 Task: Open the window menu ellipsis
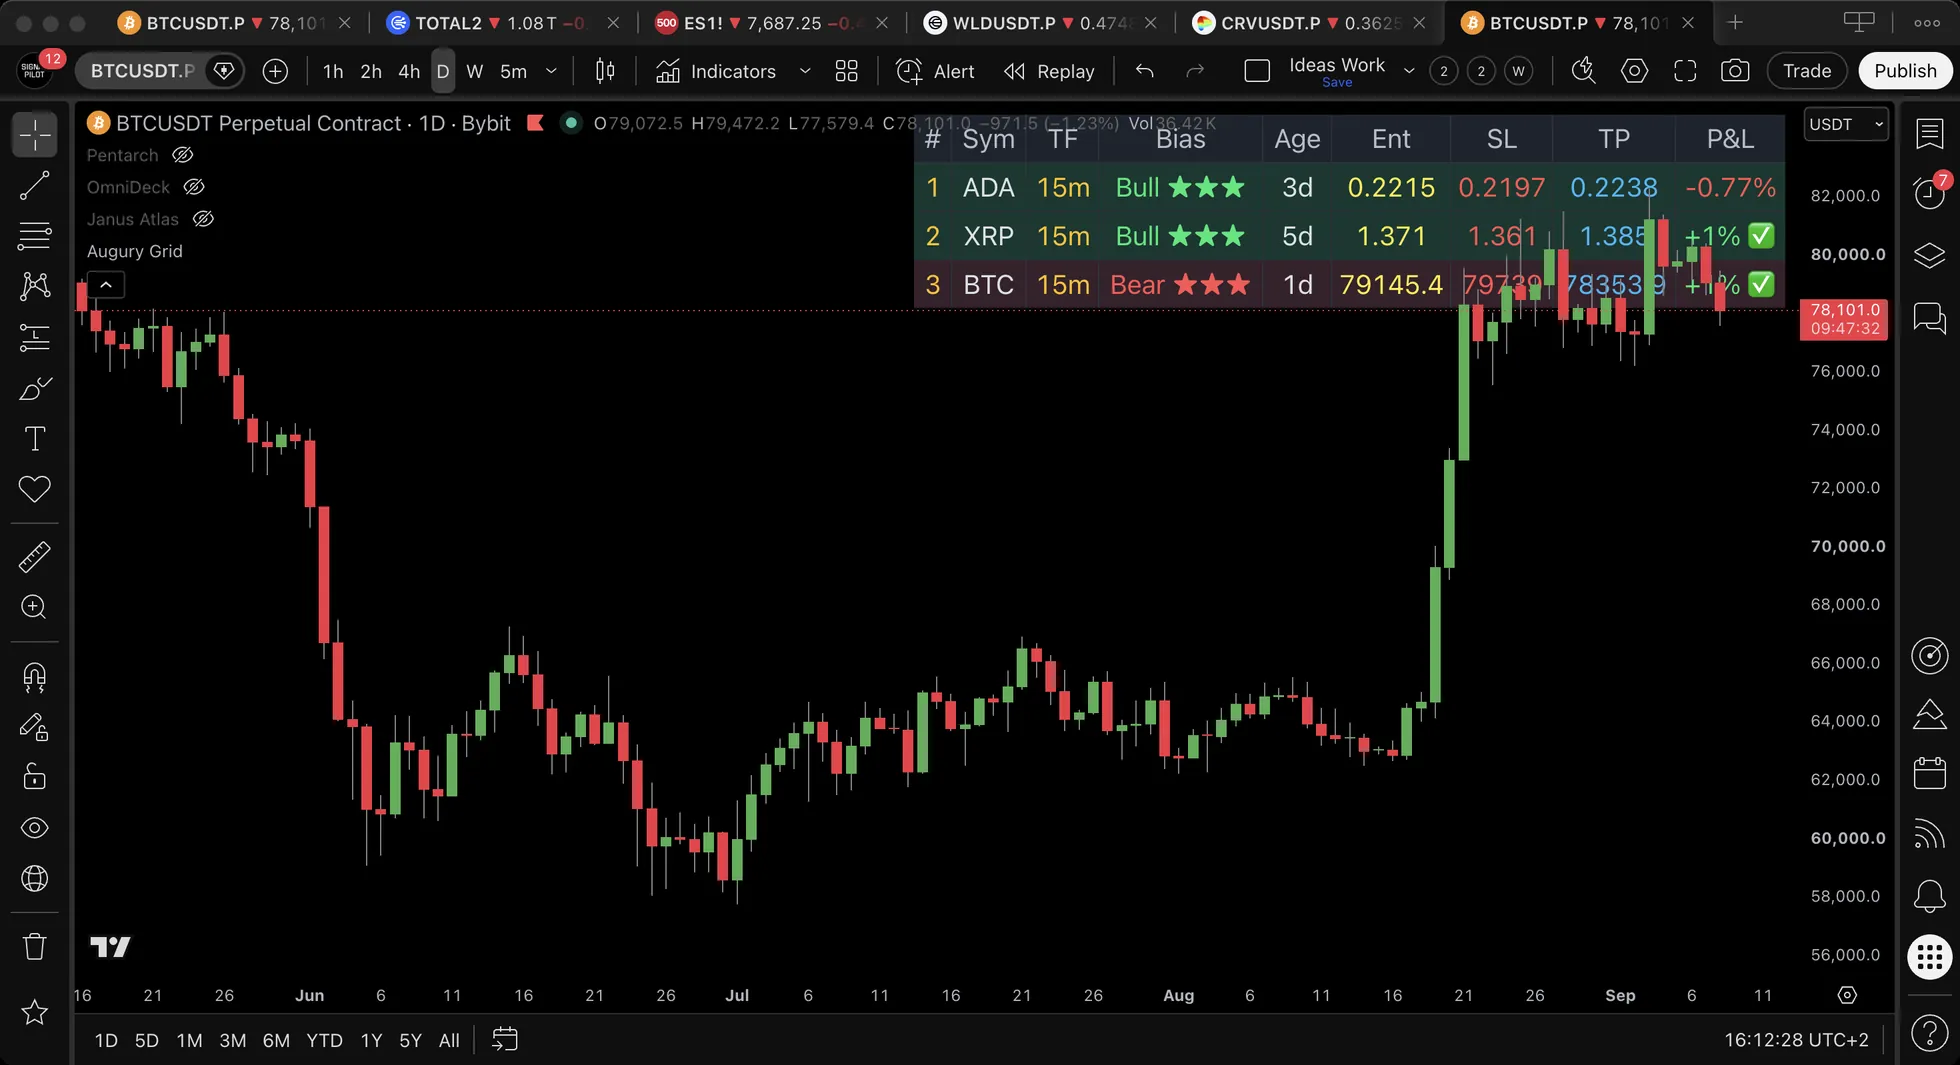pyautogui.click(x=1927, y=22)
